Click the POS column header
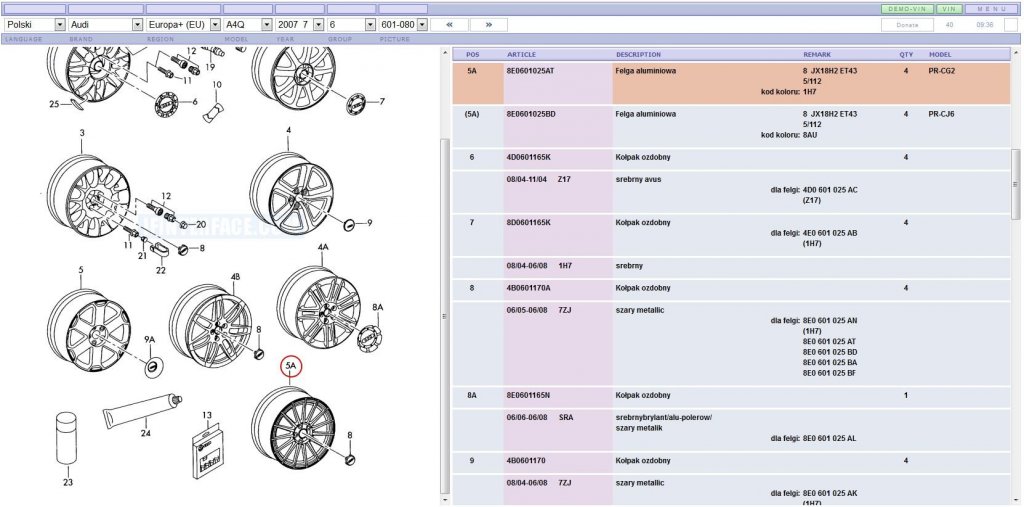The image size is (1024, 507). pos(472,55)
